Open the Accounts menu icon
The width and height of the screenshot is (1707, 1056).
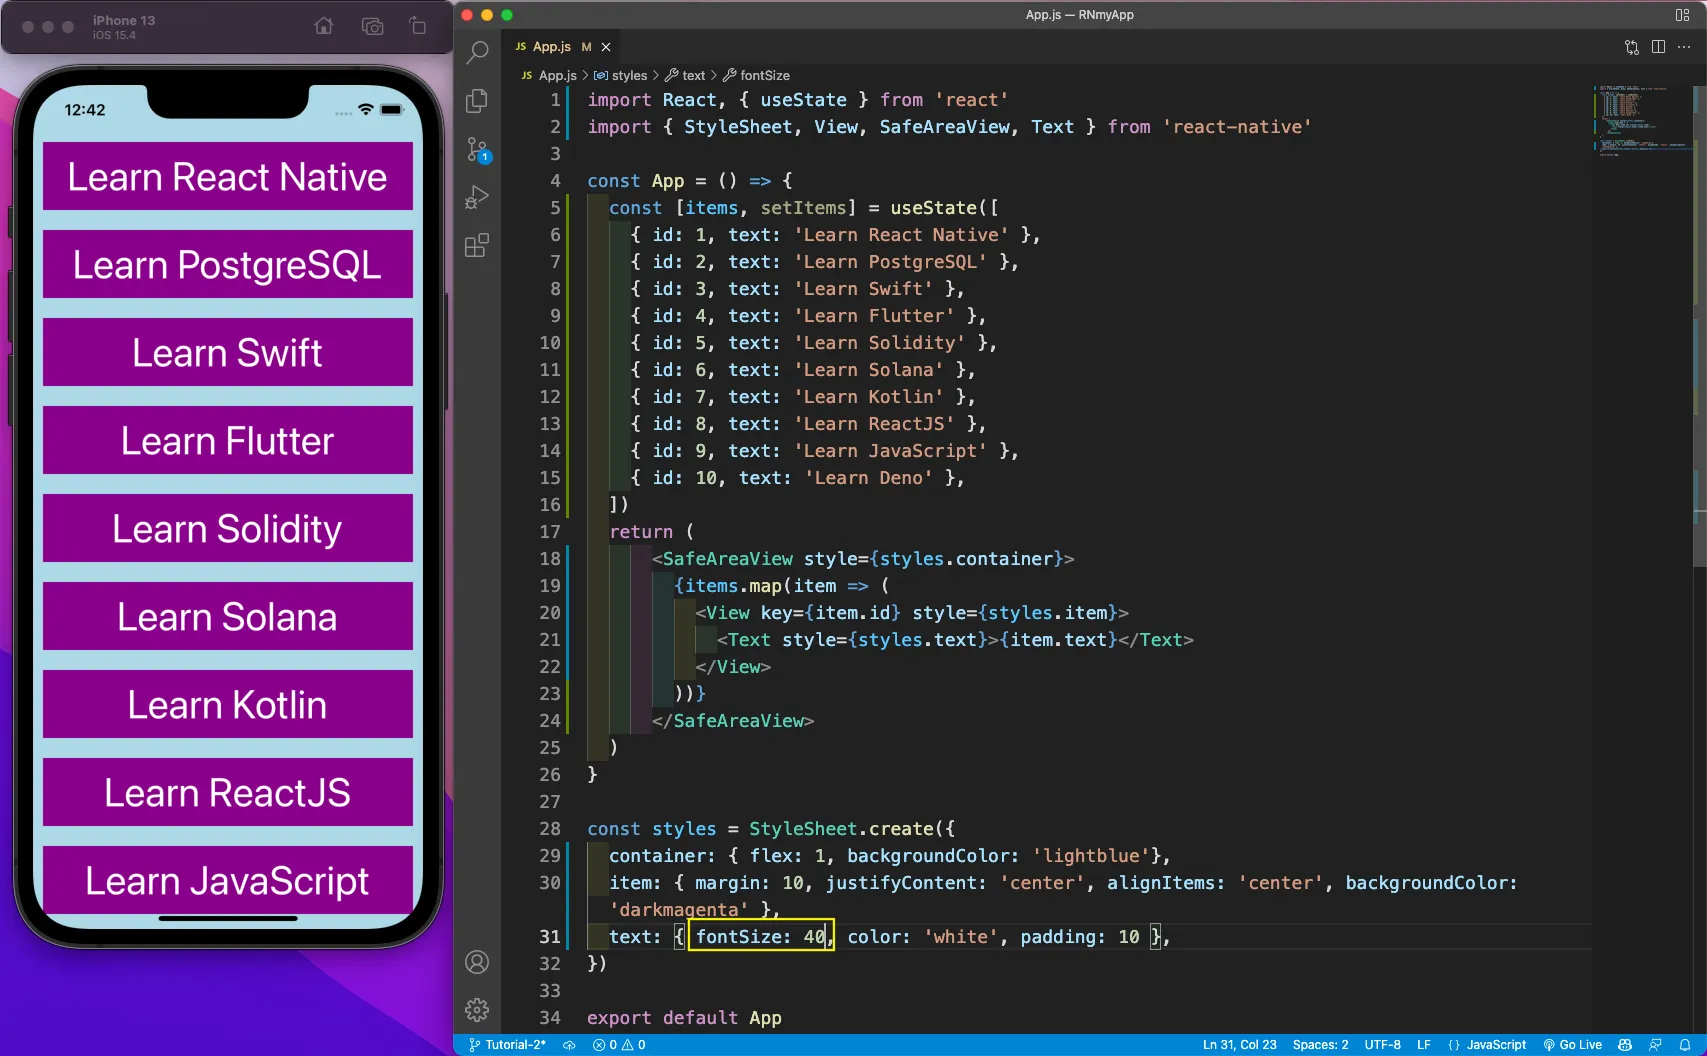tap(477, 962)
